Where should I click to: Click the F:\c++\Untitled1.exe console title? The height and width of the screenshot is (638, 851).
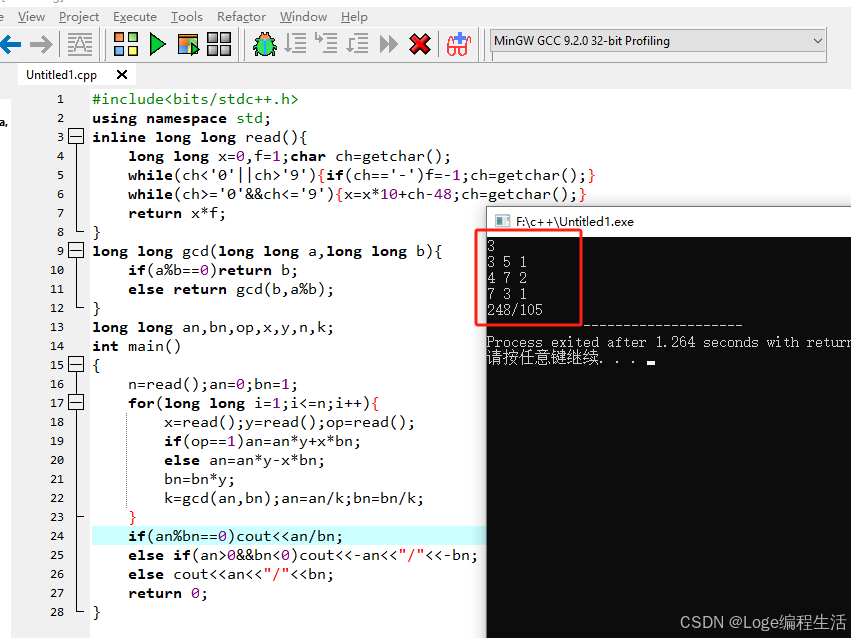pyautogui.click(x=575, y=221)
